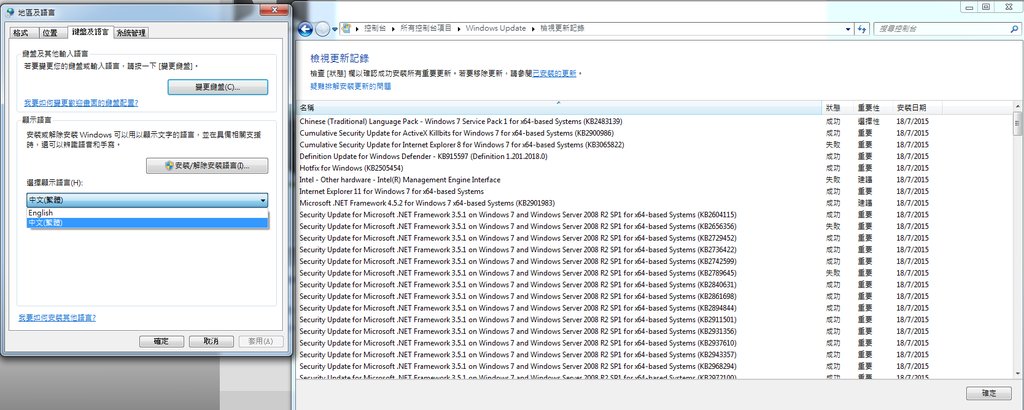Switch to the 系統管理 tab

click(x=131, y=33)
